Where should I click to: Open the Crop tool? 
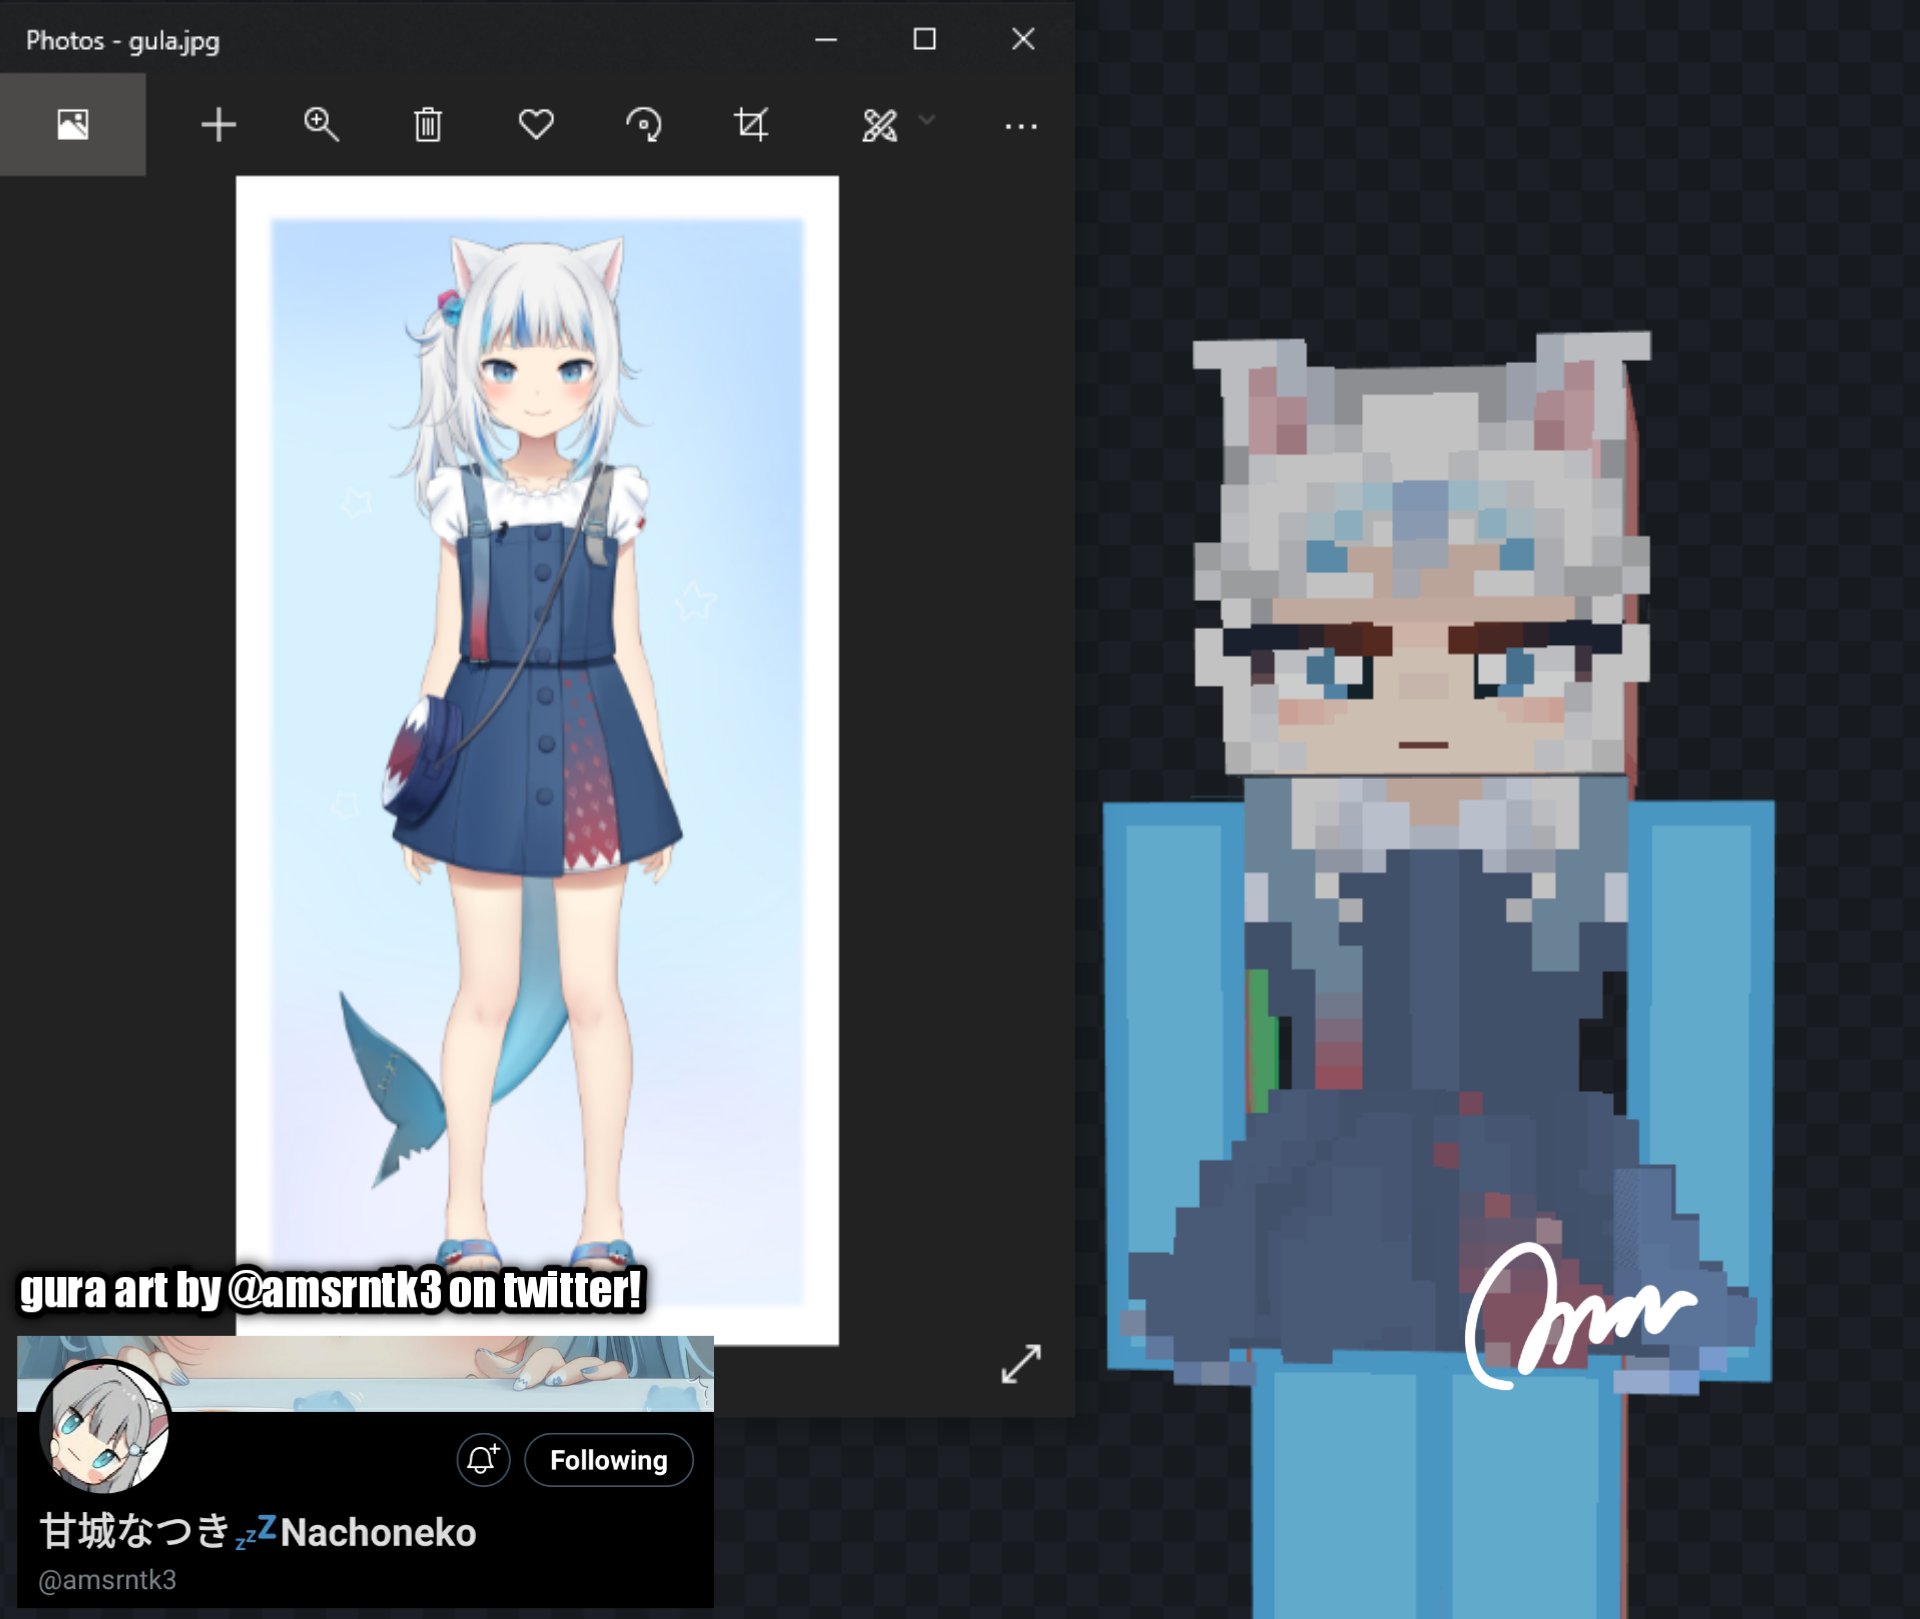[751, 125]
